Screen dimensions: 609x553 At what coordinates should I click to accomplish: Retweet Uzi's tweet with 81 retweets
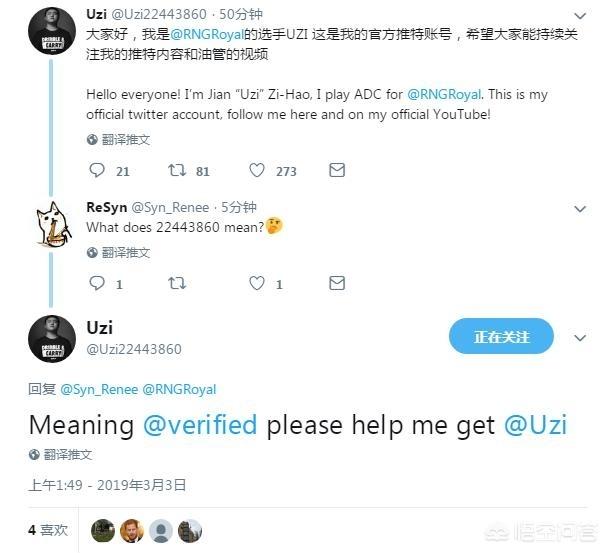click(177, 170)
